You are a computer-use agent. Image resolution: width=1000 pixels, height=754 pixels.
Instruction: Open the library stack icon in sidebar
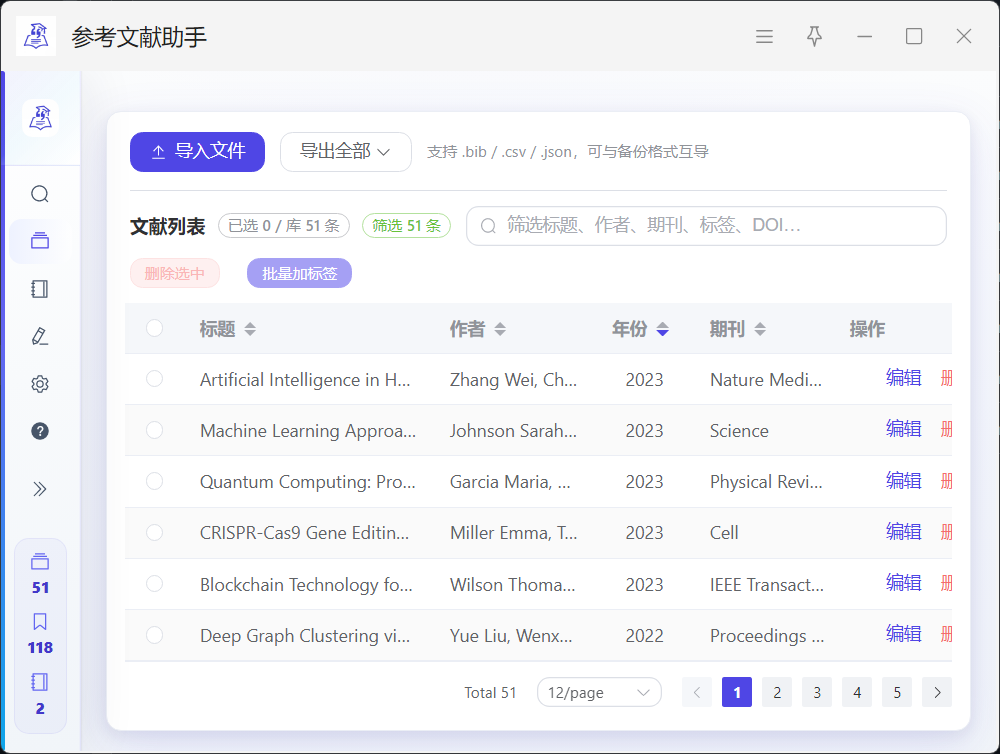point(40,241)
